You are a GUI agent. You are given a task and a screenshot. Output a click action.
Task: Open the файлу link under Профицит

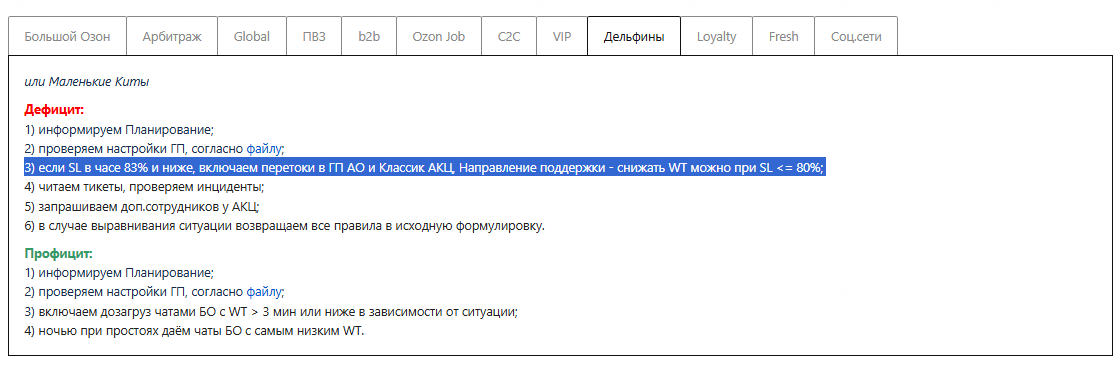(264, 292)
